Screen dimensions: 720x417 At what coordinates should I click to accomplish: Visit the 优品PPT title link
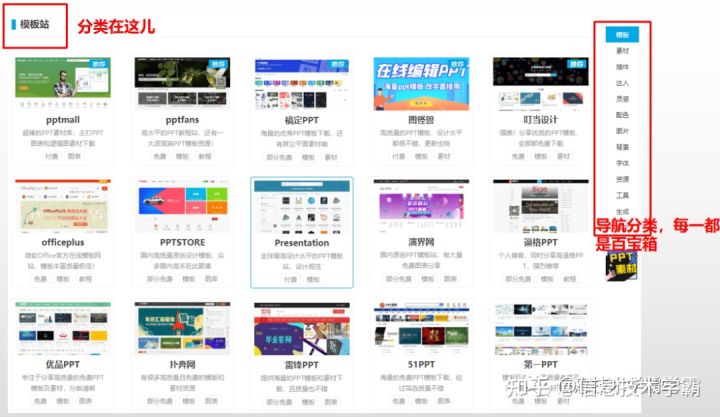[x=63, y=365]
